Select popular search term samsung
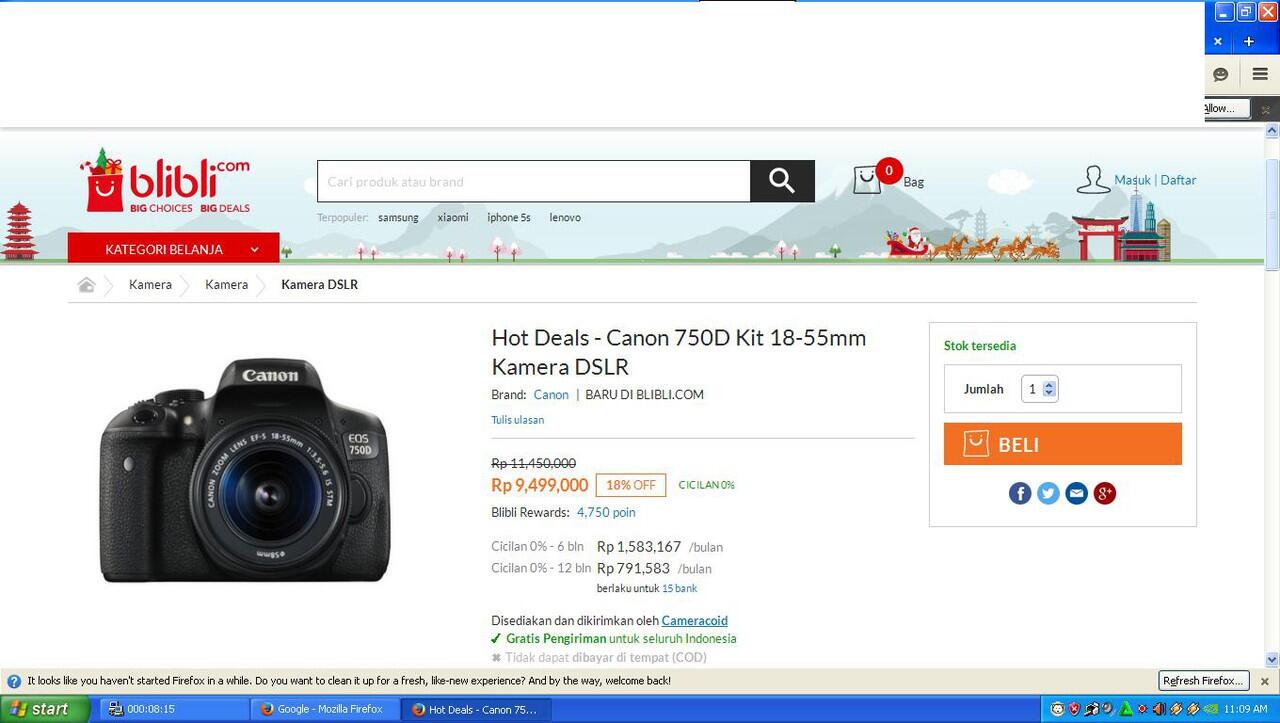Image resolution: width=1280 pixels, height=723 pixels. 398,217
